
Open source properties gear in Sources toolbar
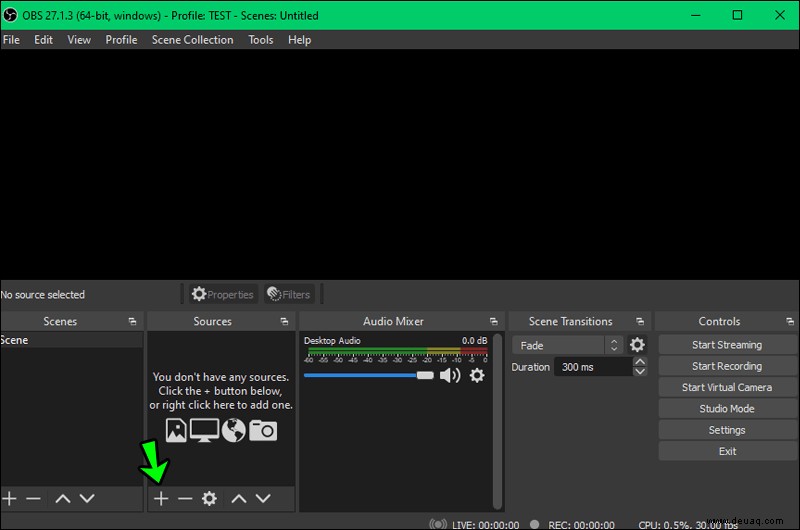click(x=209, y=498)
